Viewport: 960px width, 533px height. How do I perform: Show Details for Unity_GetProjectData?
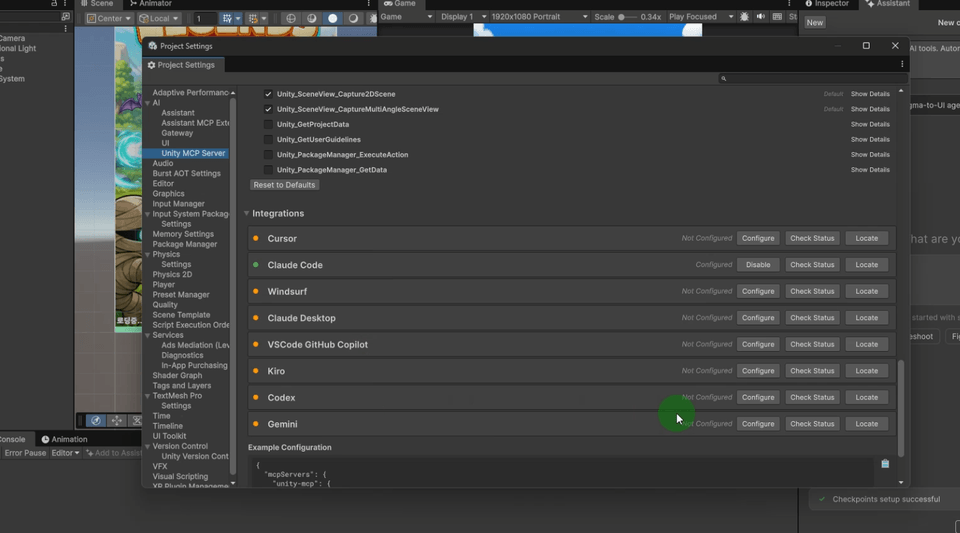point(870,124)
